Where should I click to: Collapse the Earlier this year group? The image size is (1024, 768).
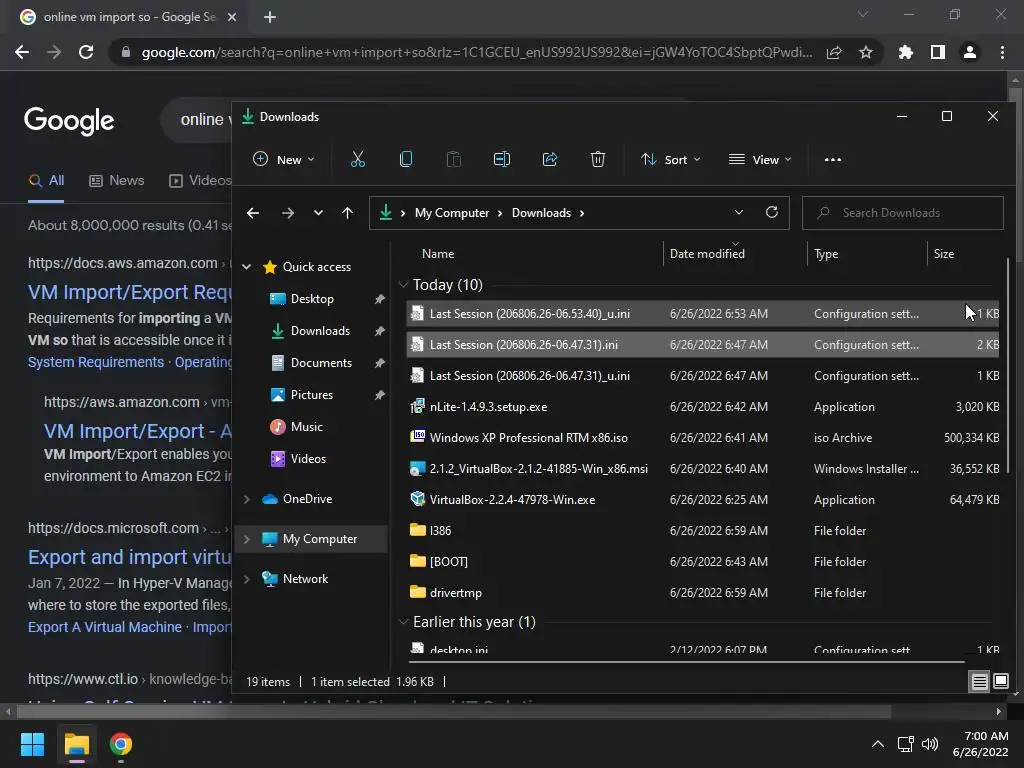[404, 622]
